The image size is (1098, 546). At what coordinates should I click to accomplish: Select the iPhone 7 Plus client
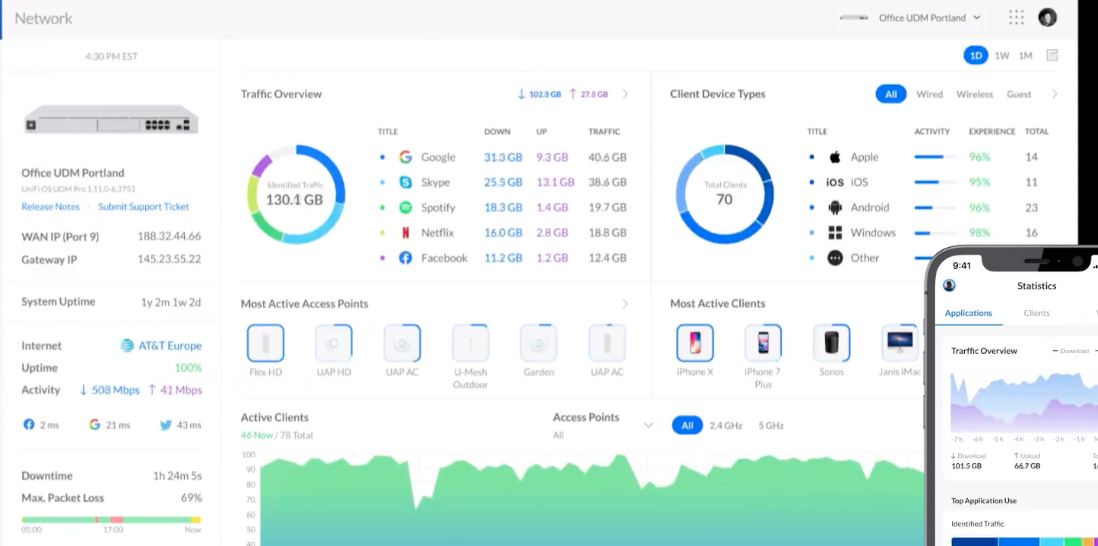pyautogui.click(x=763, y=343)
